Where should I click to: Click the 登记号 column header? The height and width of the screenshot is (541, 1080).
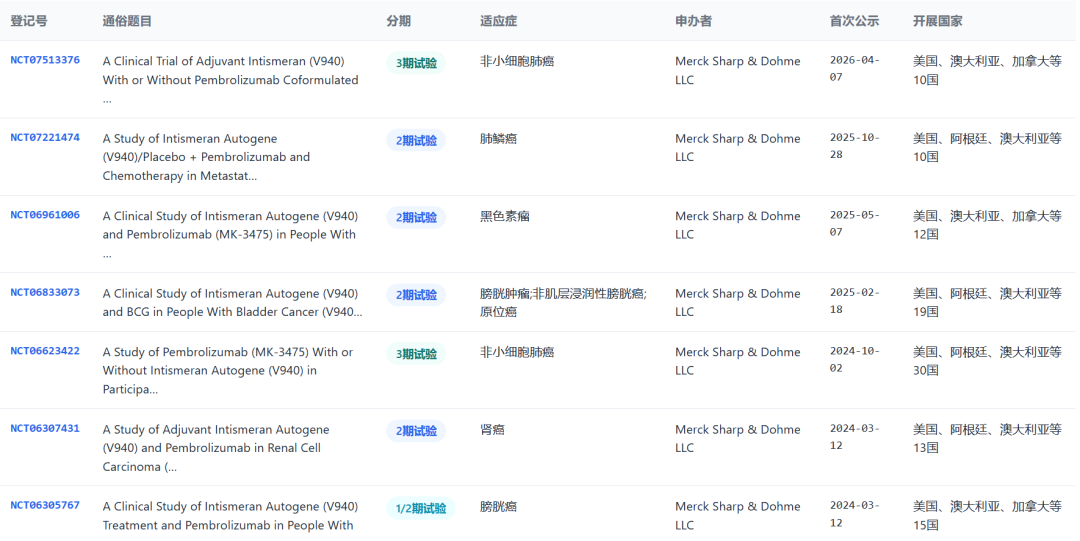pos(29,21)
